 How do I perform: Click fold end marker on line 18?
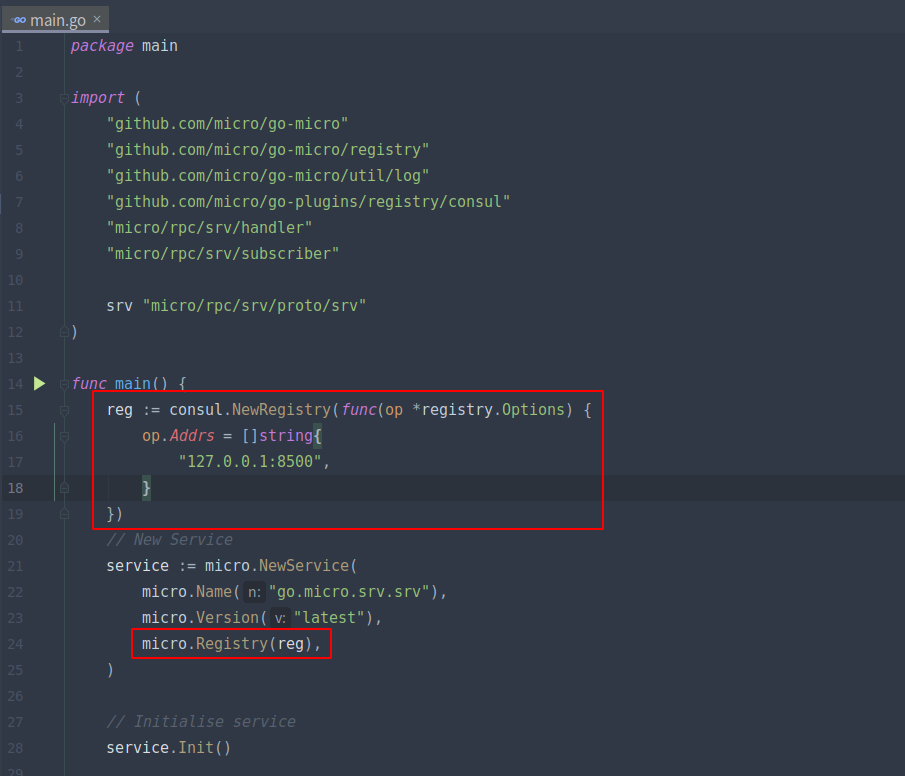click(64, 488)
